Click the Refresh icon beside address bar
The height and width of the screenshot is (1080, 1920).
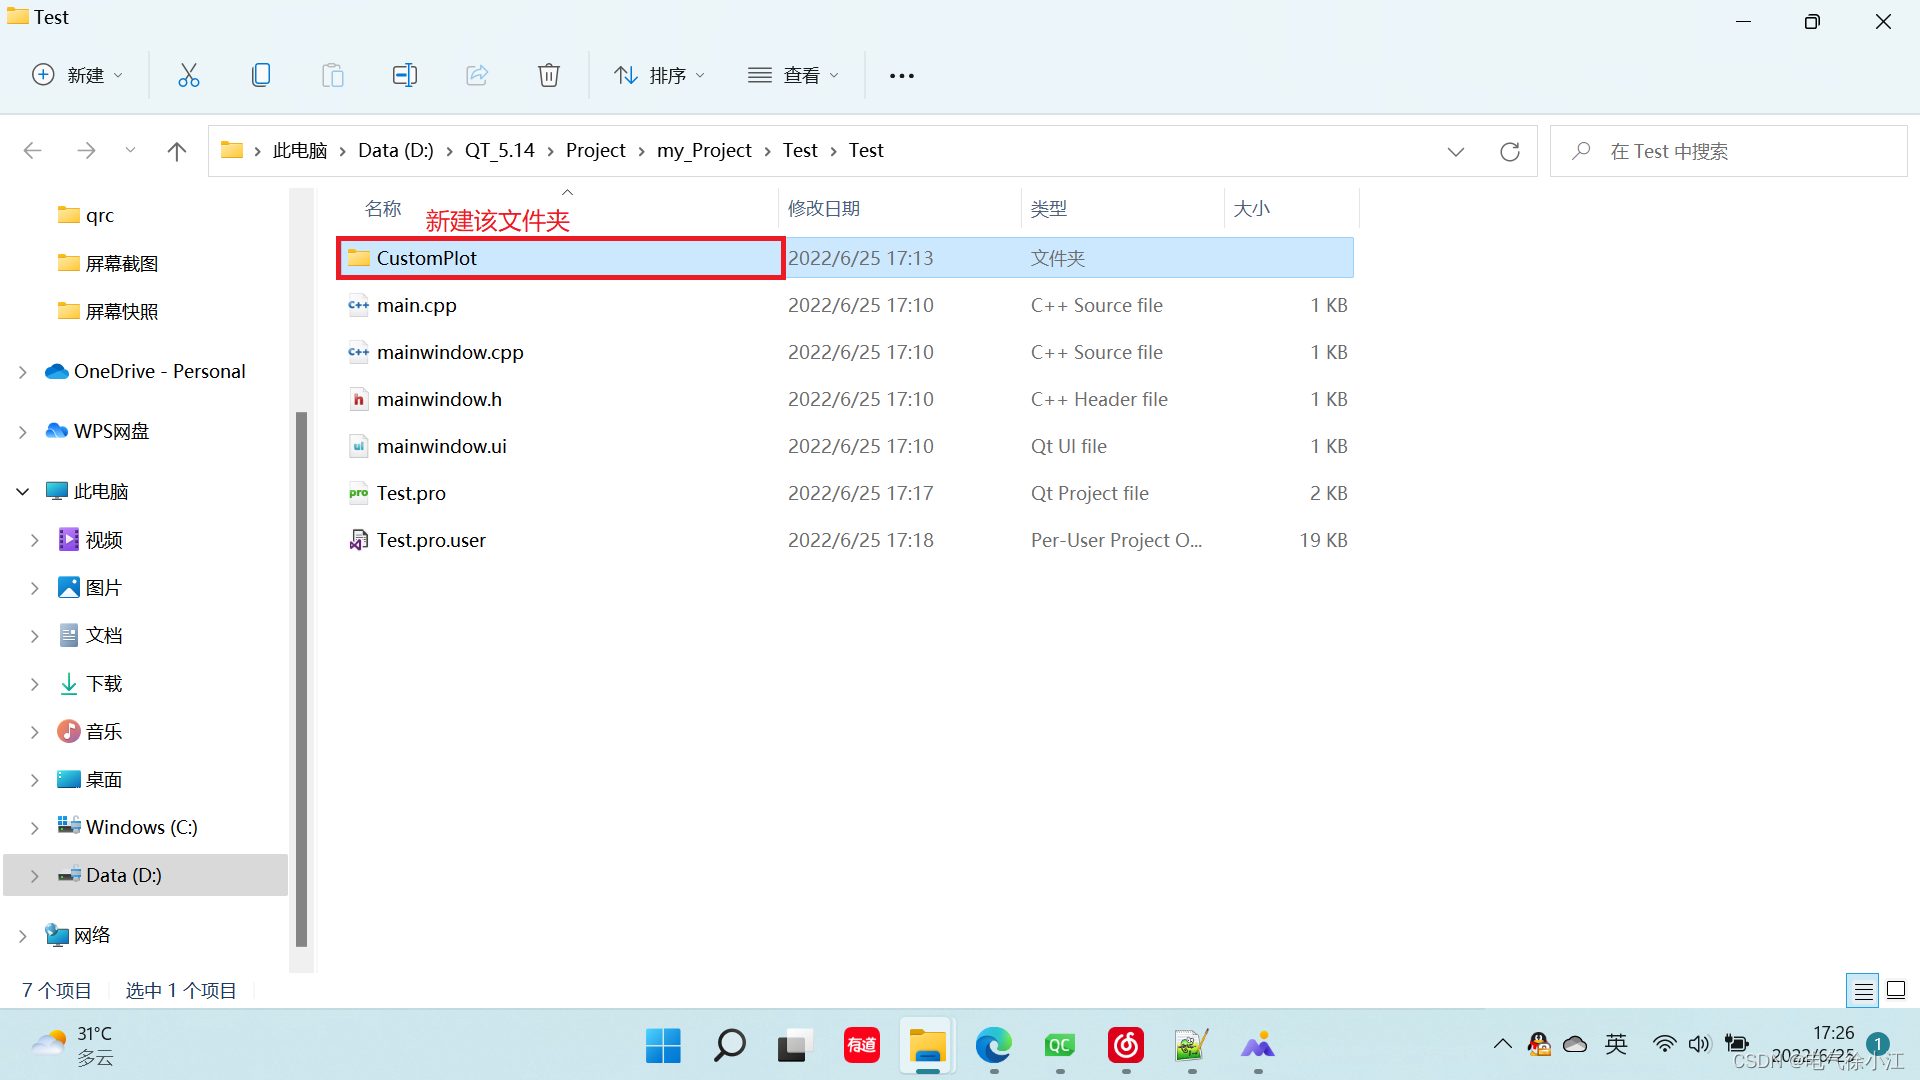(1510, 151)
